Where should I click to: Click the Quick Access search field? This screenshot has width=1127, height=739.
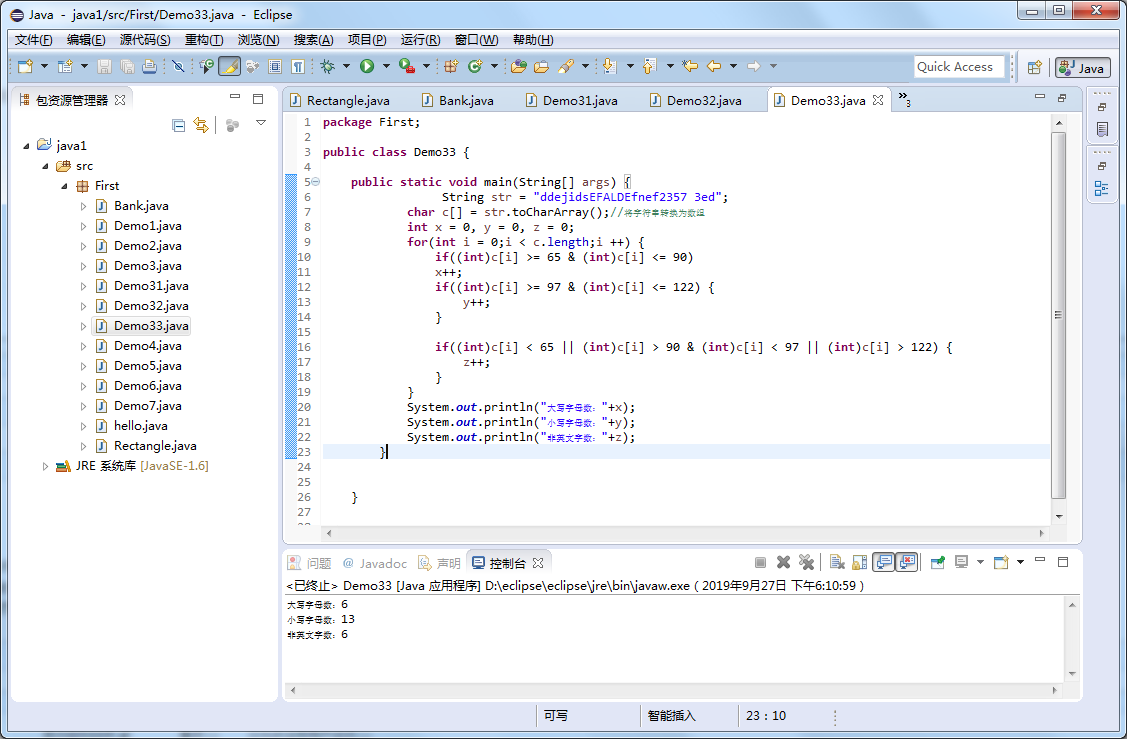pos(959,67)
